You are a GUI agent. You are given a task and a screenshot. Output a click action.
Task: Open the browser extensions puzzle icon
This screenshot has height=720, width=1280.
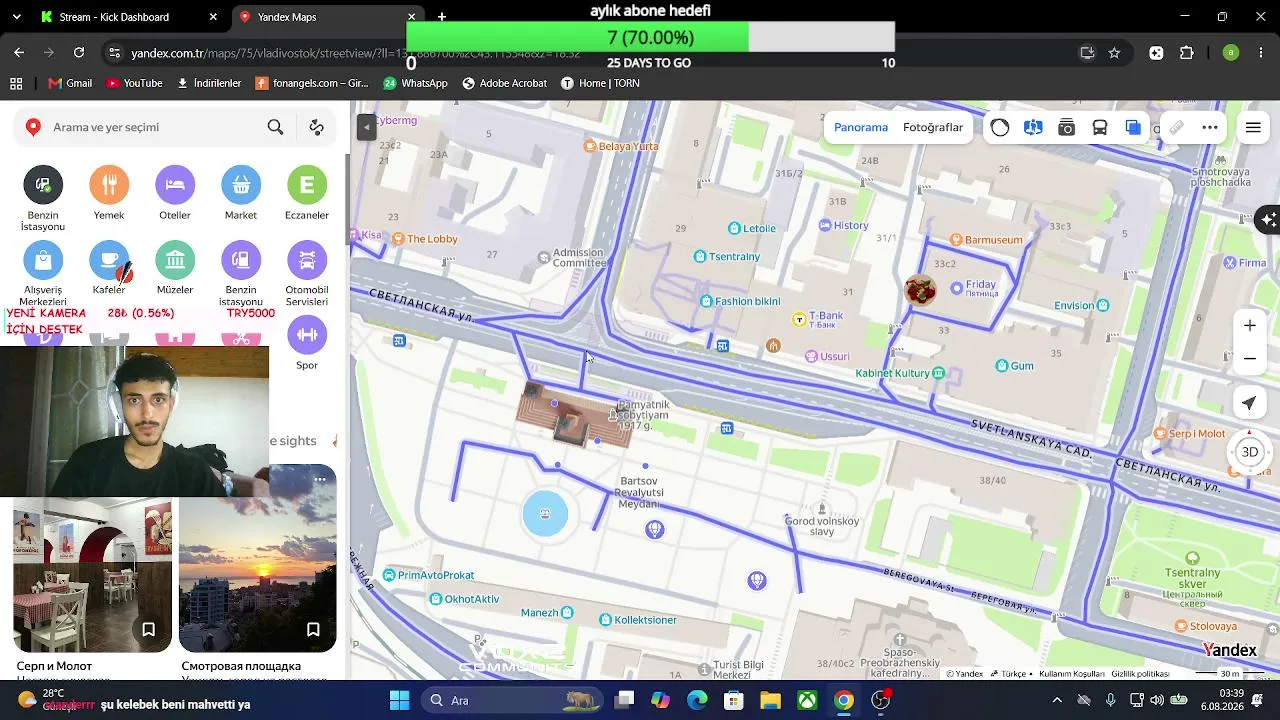pos(1187,53)
